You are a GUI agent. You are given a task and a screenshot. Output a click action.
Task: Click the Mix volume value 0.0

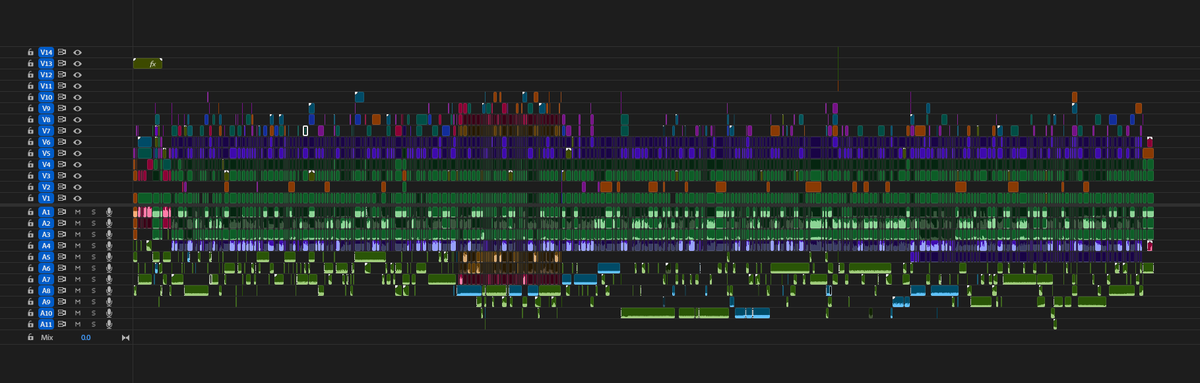(x=86, y=338)
